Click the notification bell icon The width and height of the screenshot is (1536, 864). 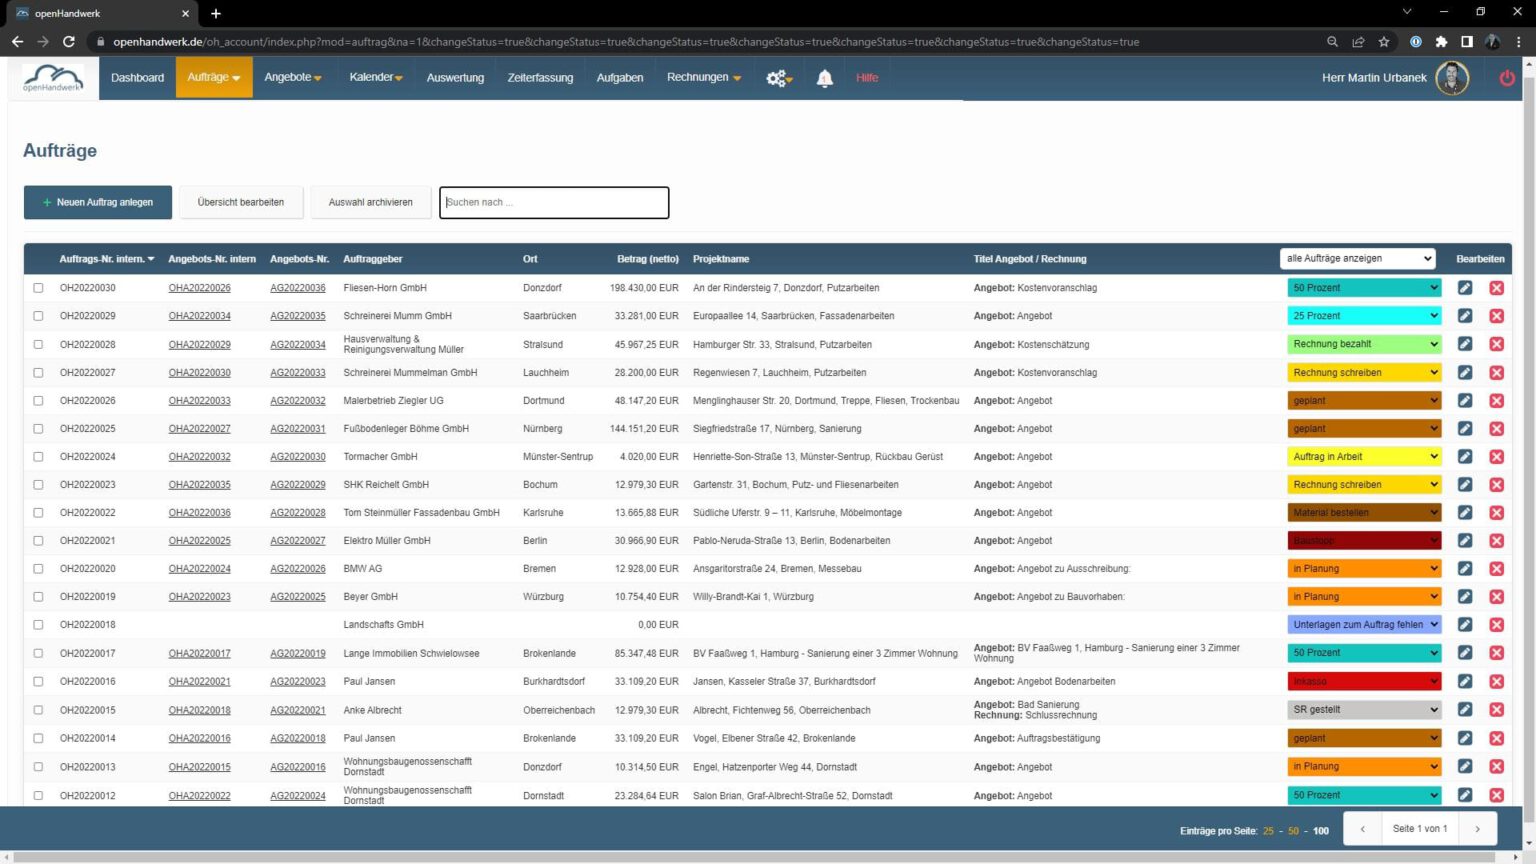point(824,78)
